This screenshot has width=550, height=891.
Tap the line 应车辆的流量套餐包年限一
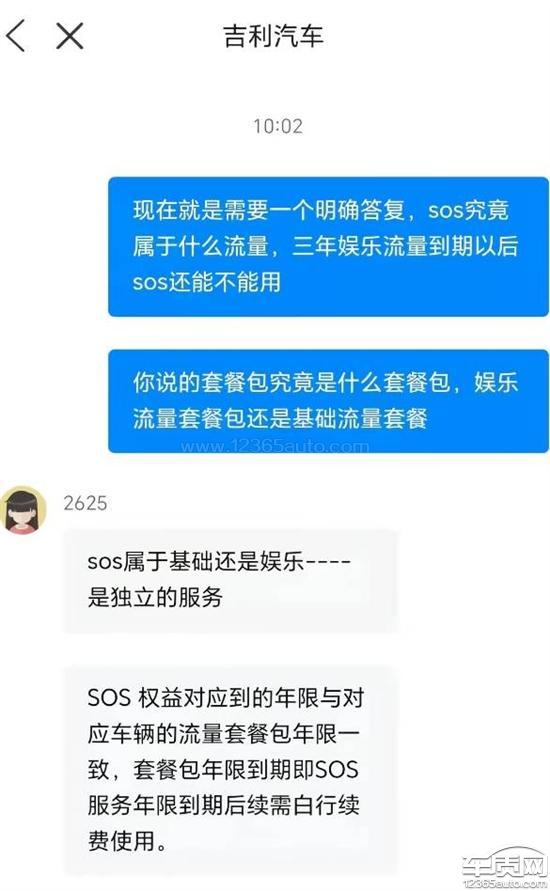point(224,734)
